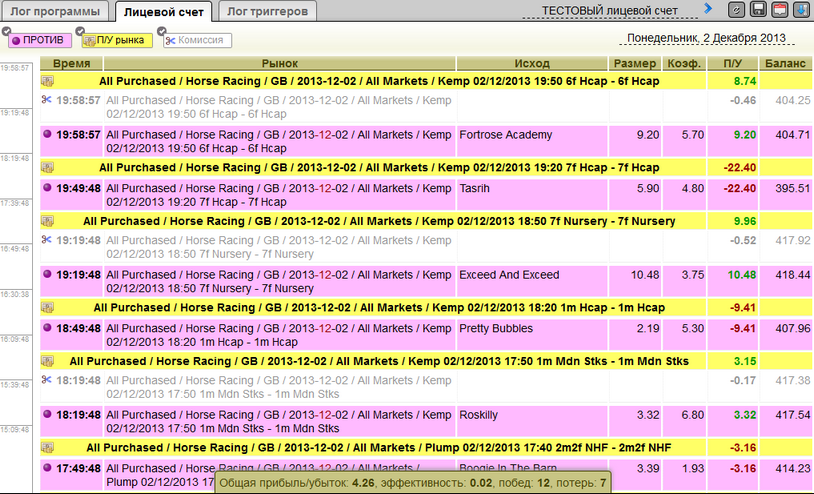Open the red calendar icon
The image size is (814, 494).
780,9
